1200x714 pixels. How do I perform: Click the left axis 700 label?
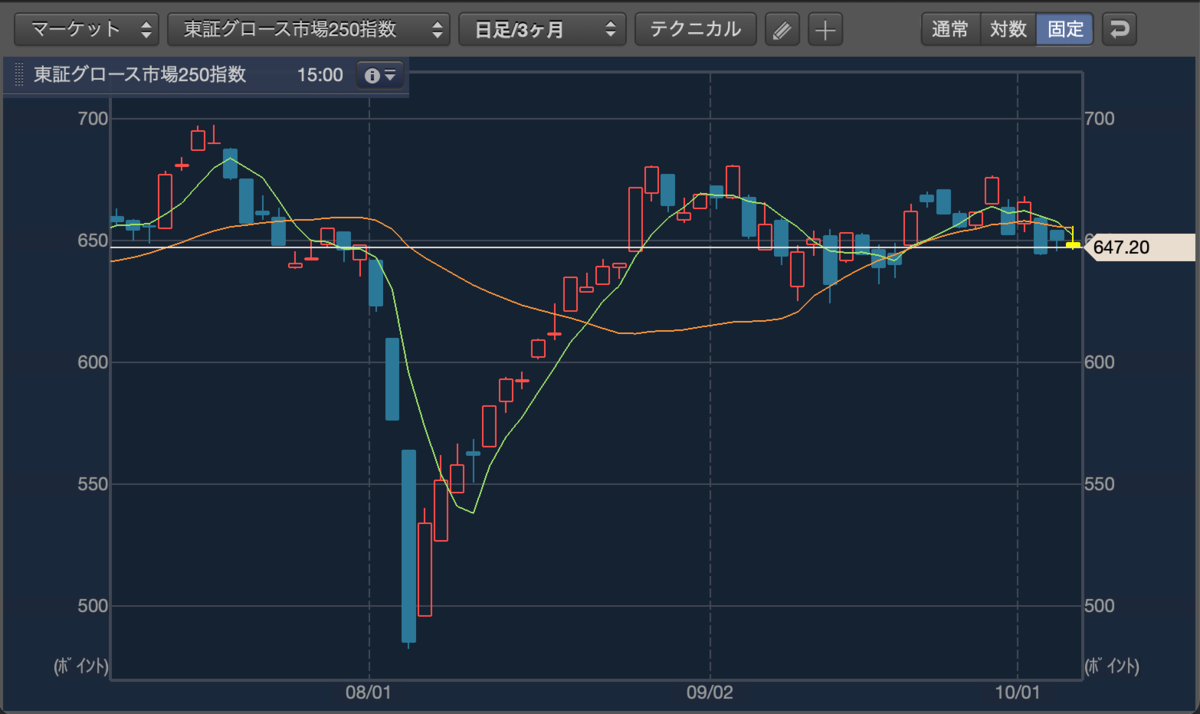tap(92, 119)
